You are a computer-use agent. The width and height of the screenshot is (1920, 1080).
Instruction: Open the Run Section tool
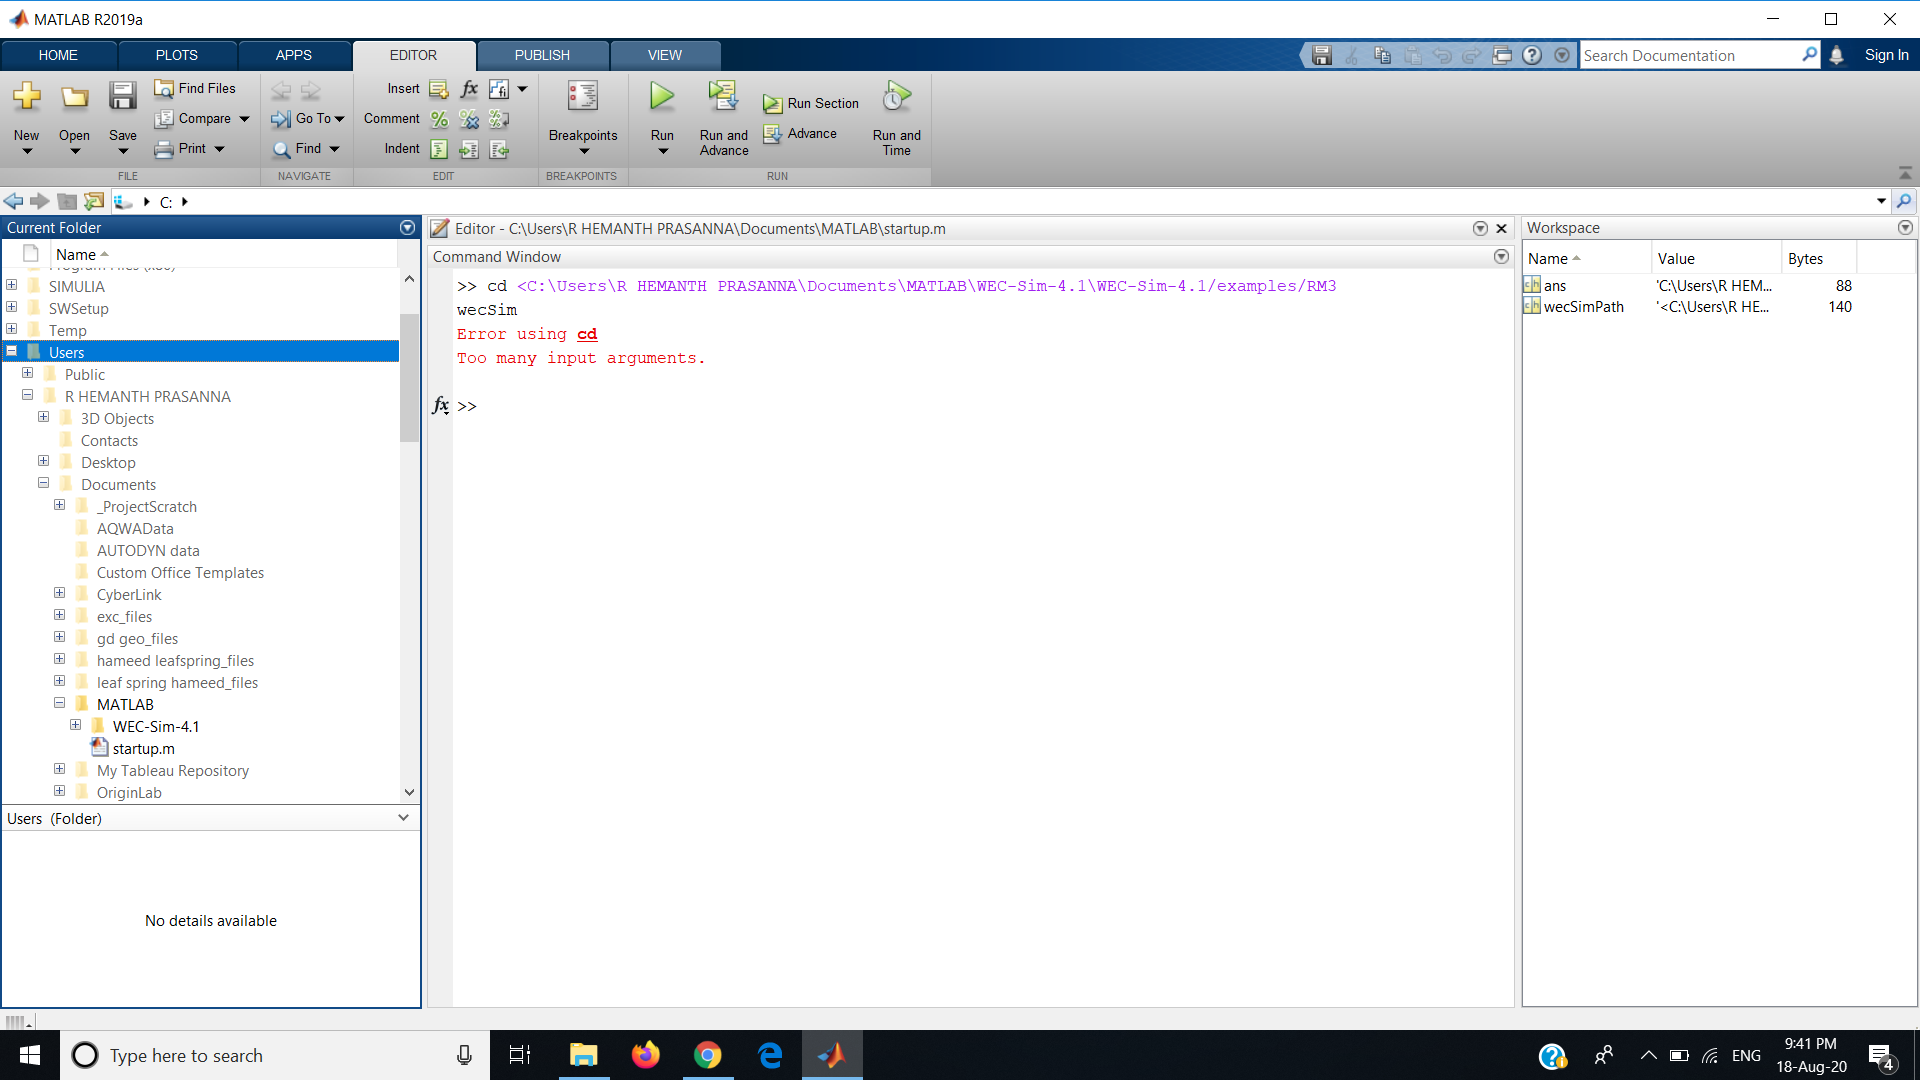(811, 102)
